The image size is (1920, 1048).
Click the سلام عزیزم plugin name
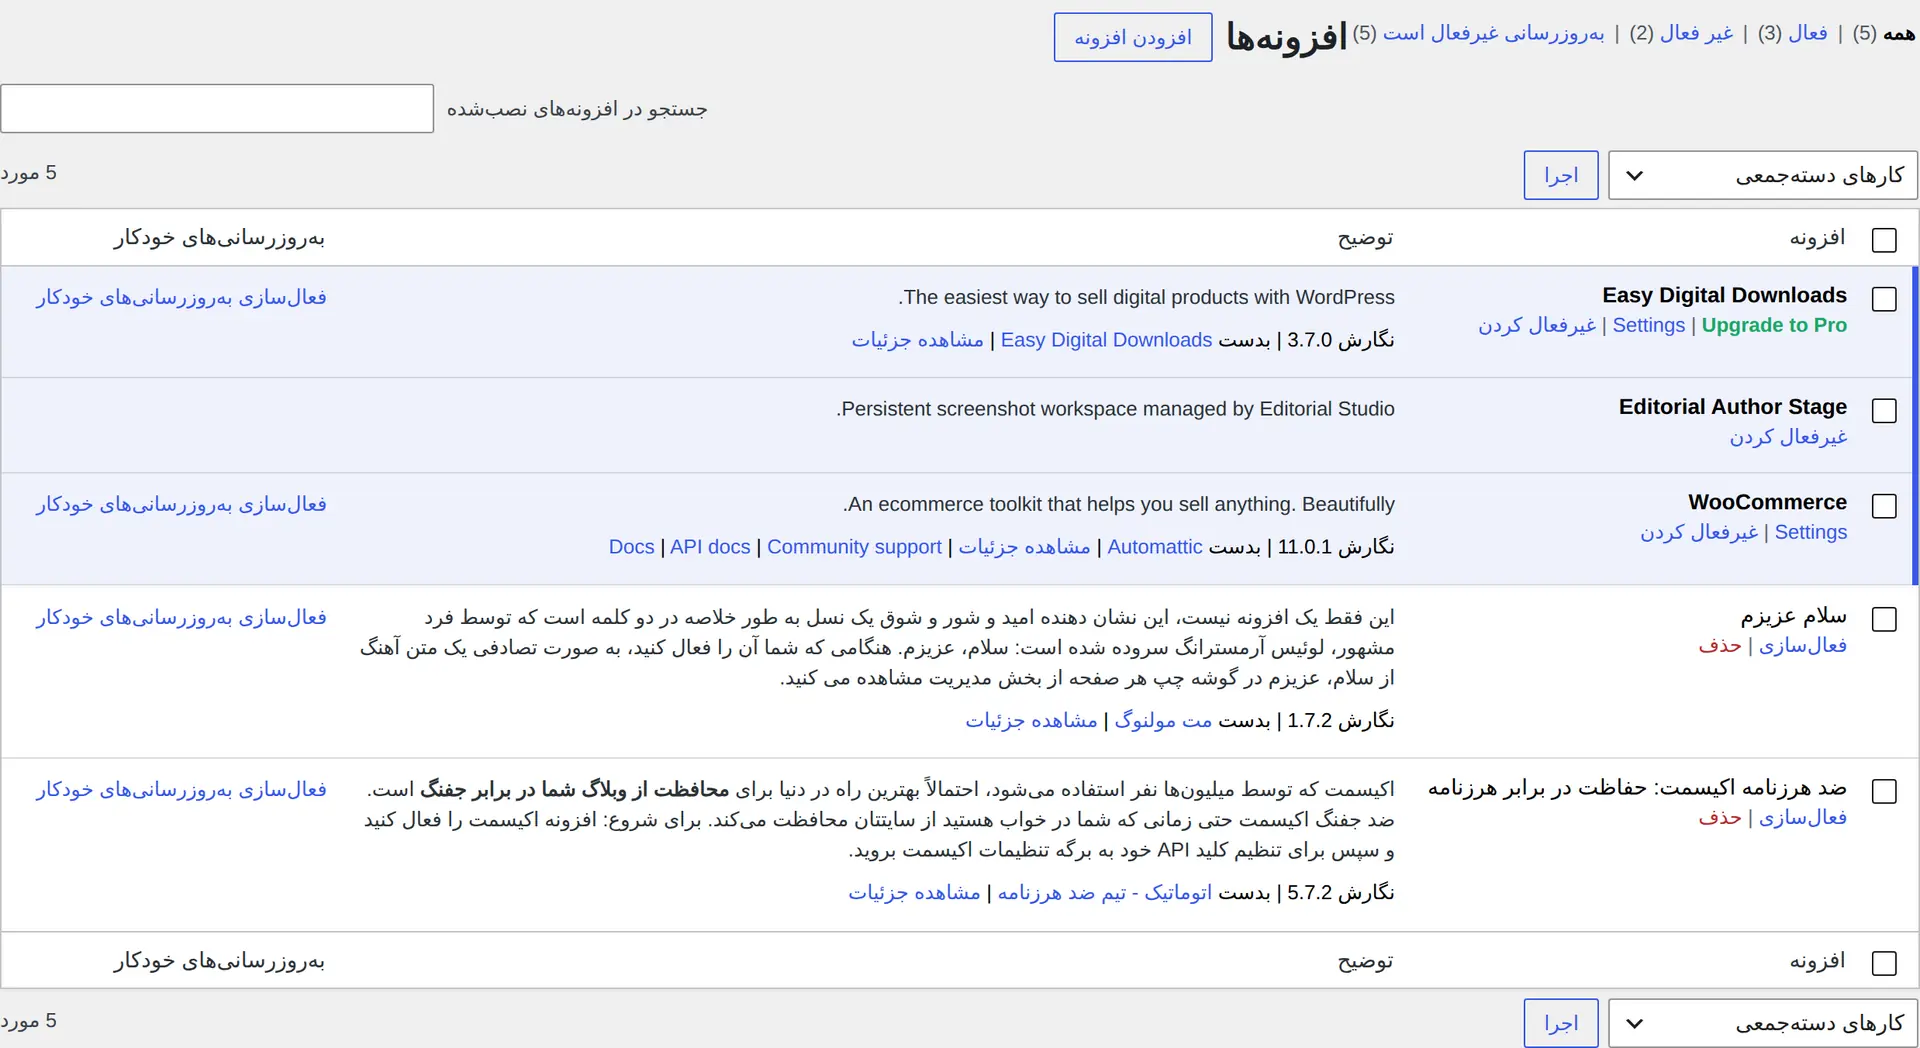(1793, 615)
